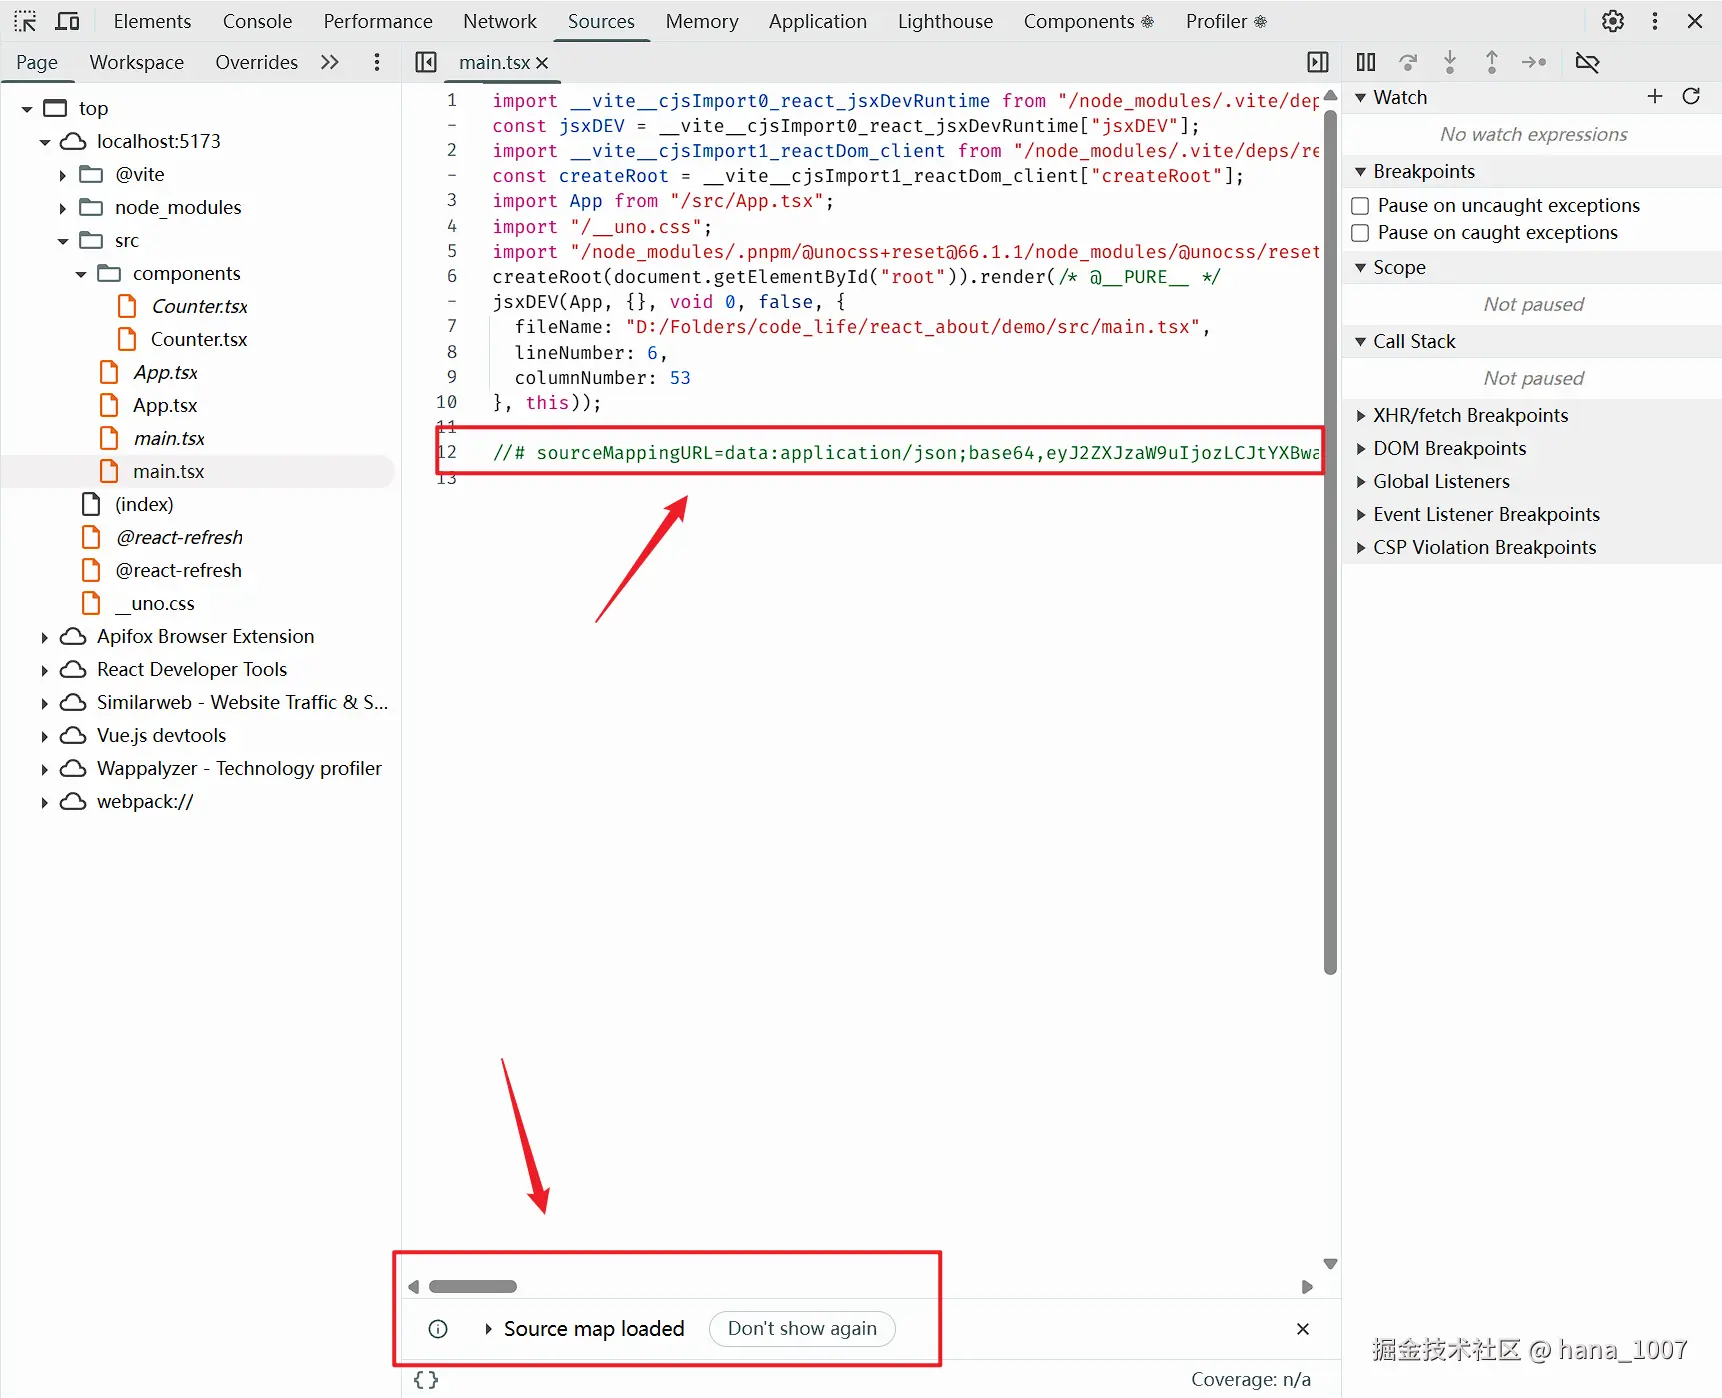Collapse the top frame tree node
The height and width of the screenshot is (1398, 1722).
pyautogui.click(x=27, y=109)
